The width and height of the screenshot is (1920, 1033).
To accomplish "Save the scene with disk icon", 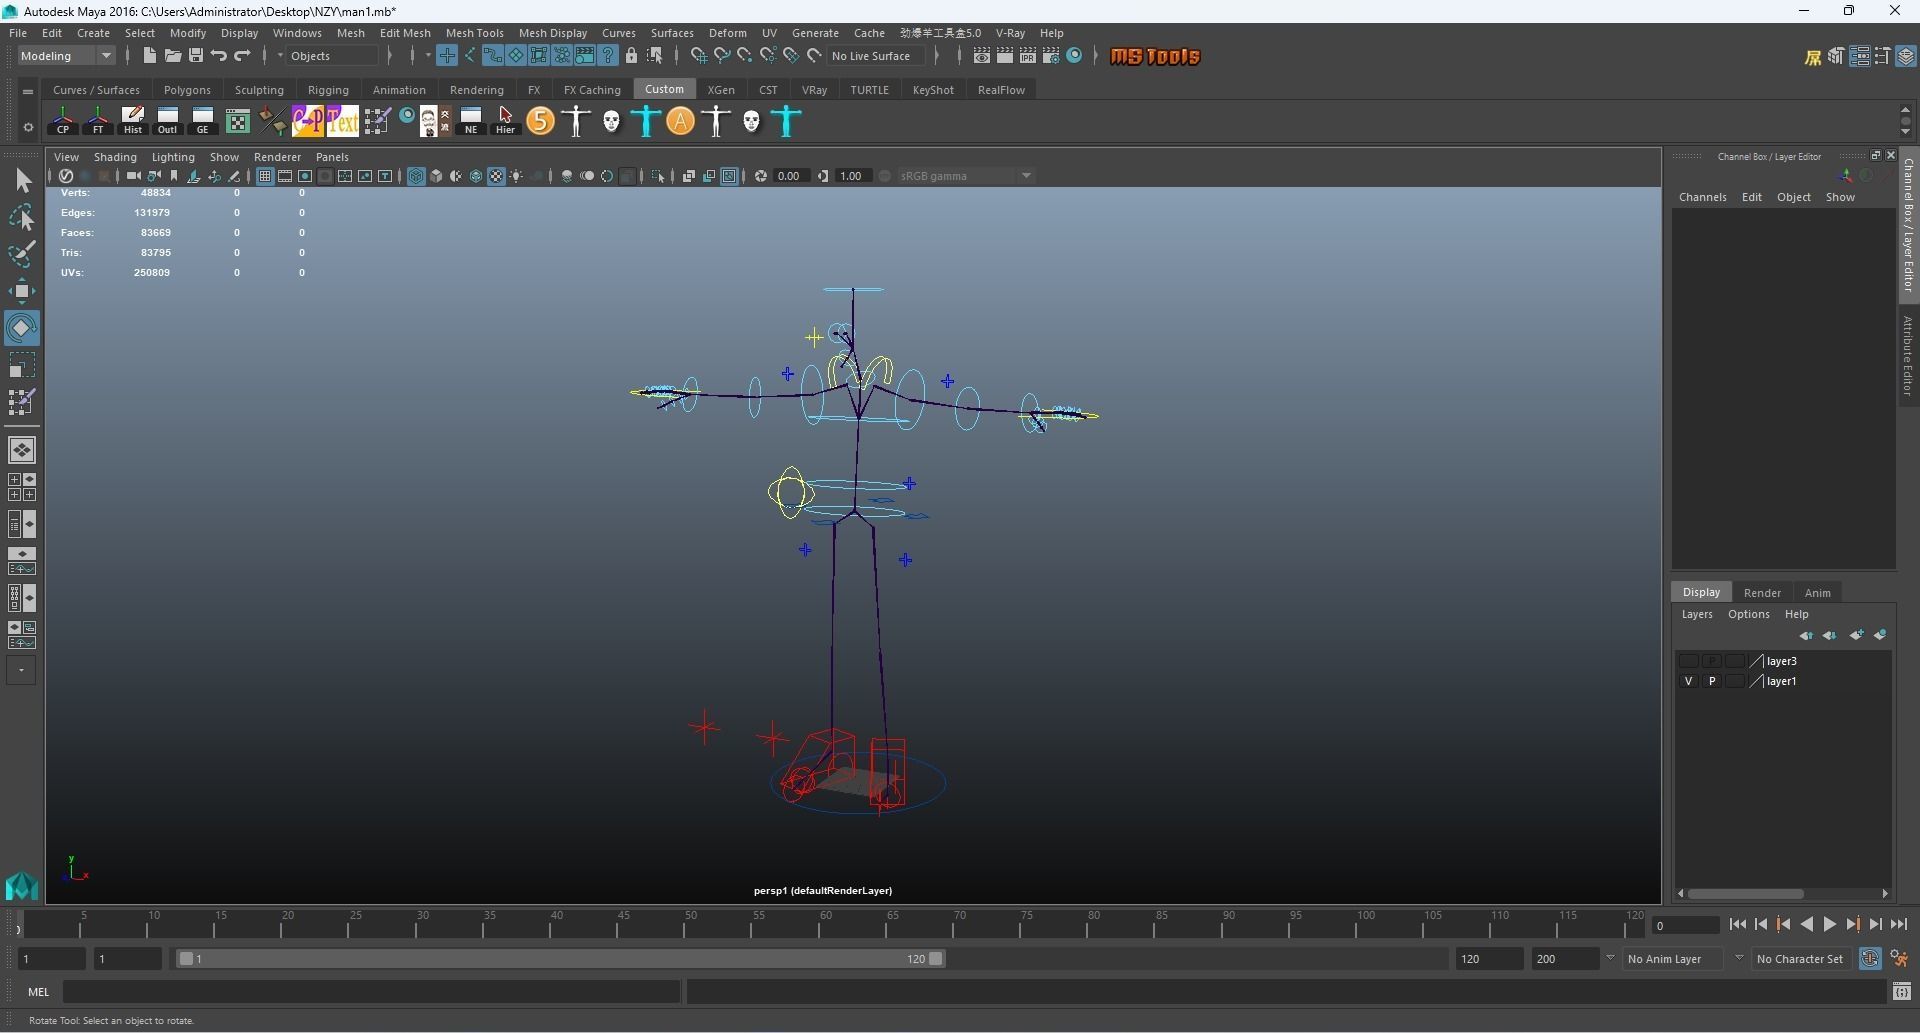I will tap(196, 56).
